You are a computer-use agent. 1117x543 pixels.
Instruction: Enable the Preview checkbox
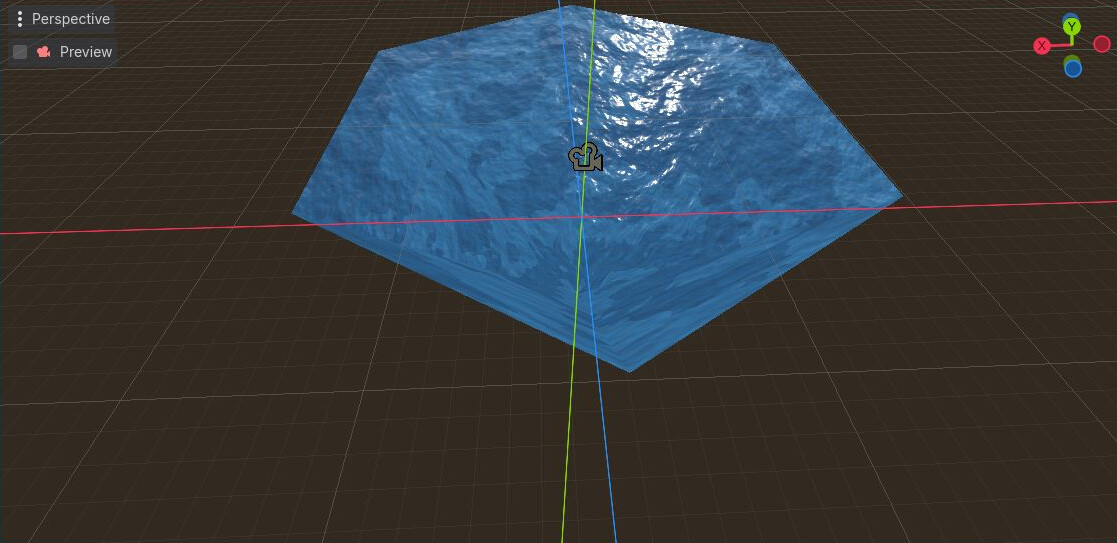coord(20,52)
